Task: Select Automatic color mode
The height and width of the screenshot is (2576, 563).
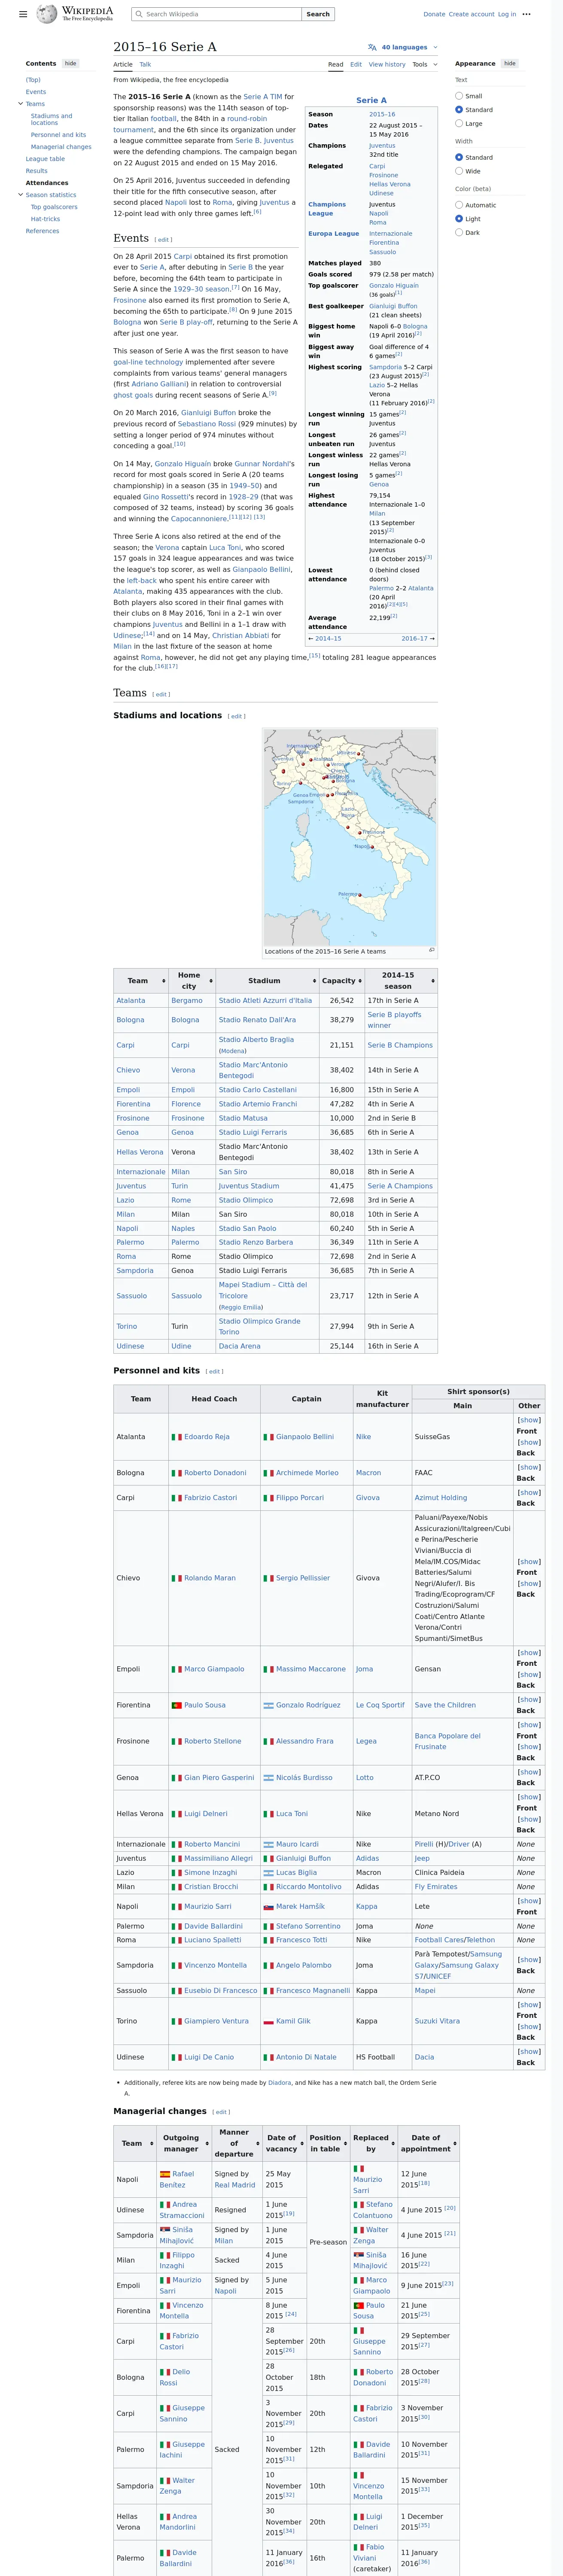Action: 459,205
